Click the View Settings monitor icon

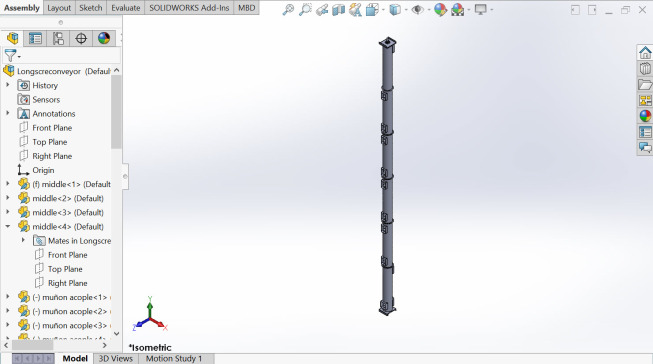(481, 10)
